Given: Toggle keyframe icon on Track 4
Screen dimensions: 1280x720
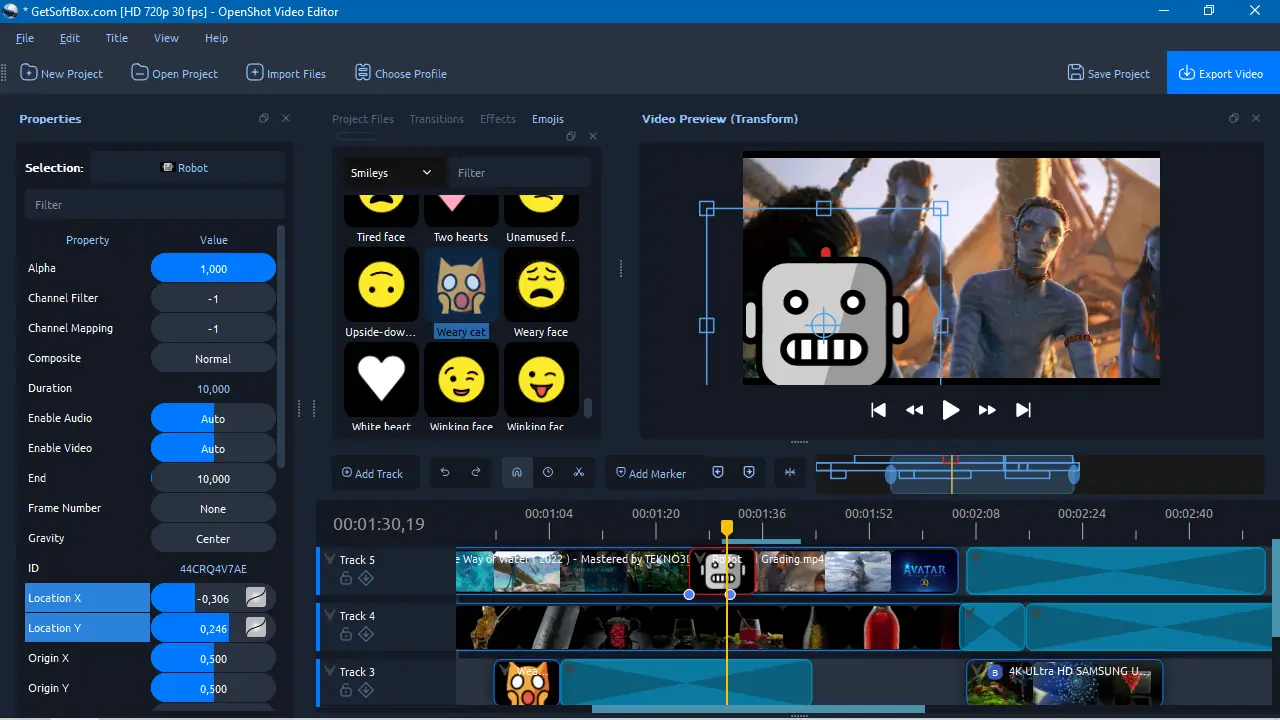Looking at the screenshot, I should (x=366, y=633).
